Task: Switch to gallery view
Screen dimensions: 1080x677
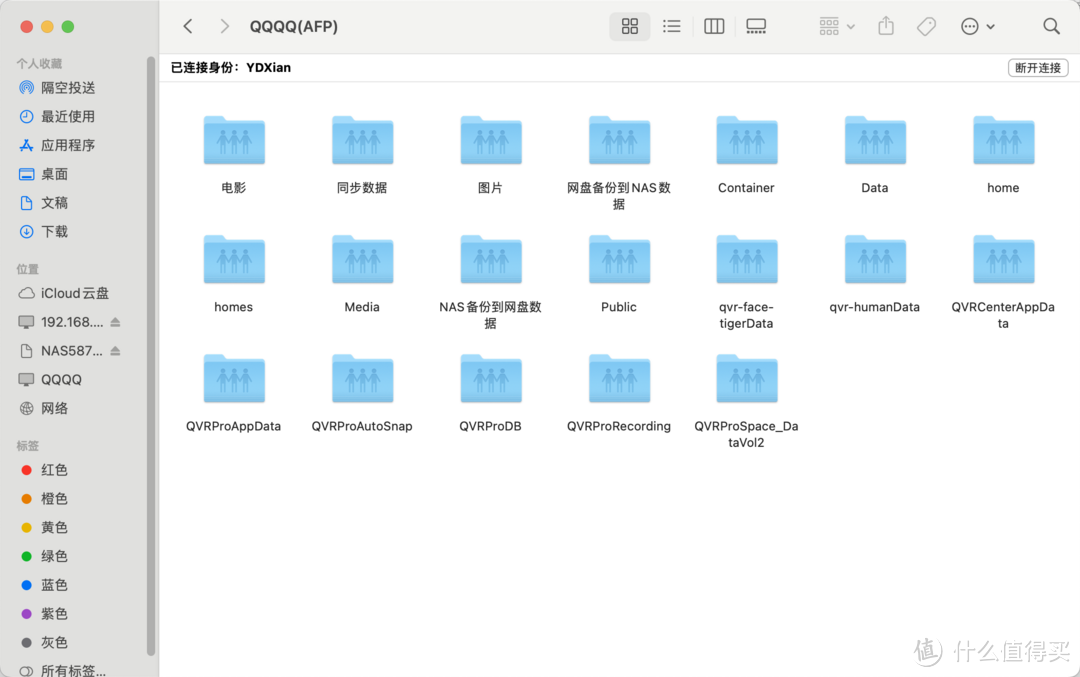Action: point(756,27)
